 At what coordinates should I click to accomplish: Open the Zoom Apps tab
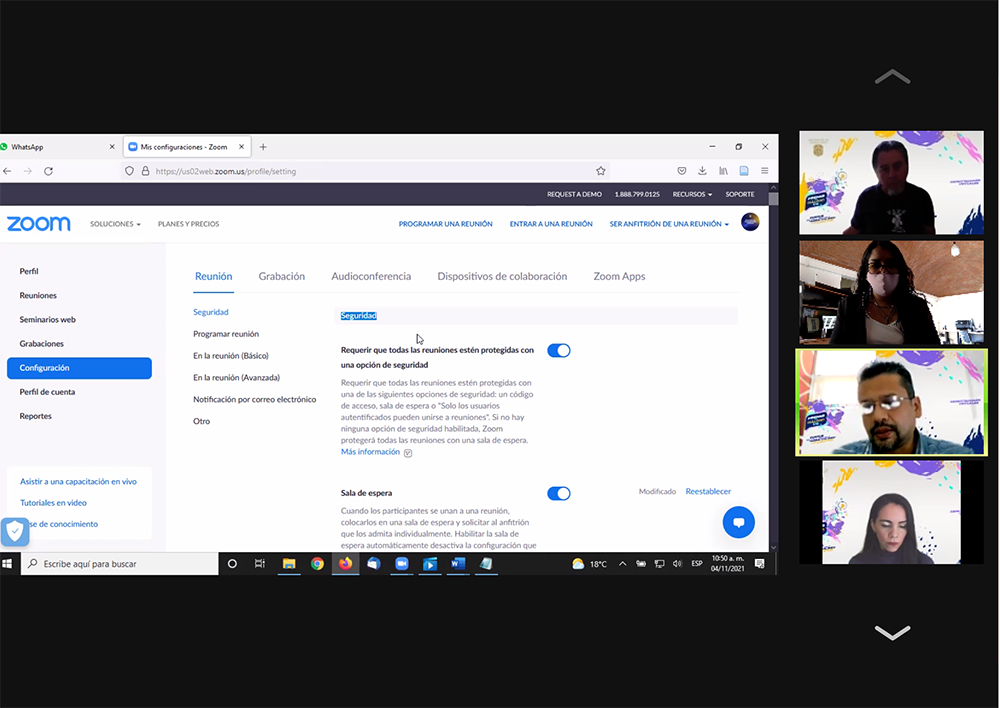click(619, 276)
